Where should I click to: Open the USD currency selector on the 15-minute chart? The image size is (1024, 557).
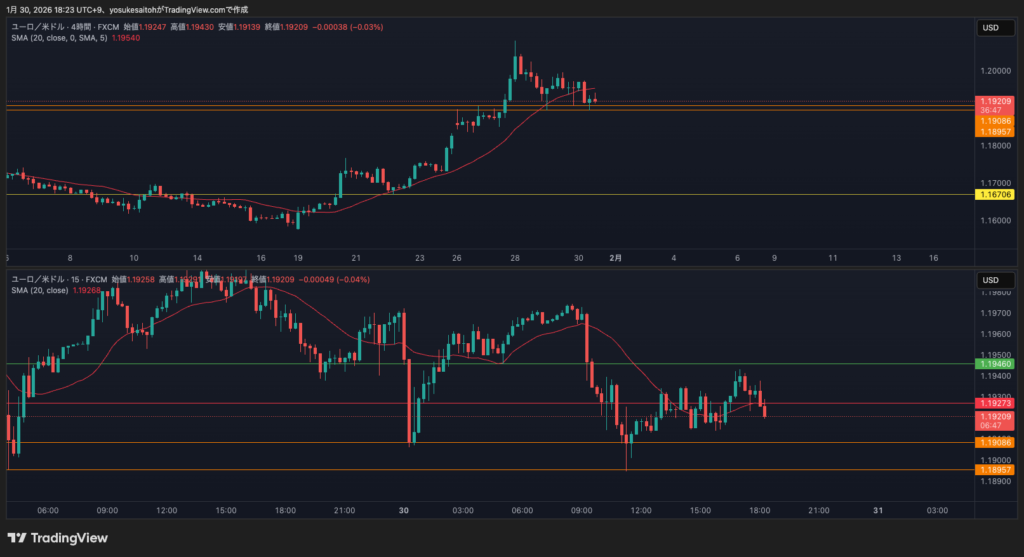988,279
